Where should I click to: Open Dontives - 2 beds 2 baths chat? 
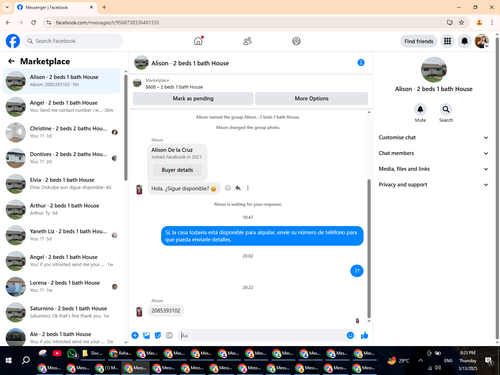62,158
